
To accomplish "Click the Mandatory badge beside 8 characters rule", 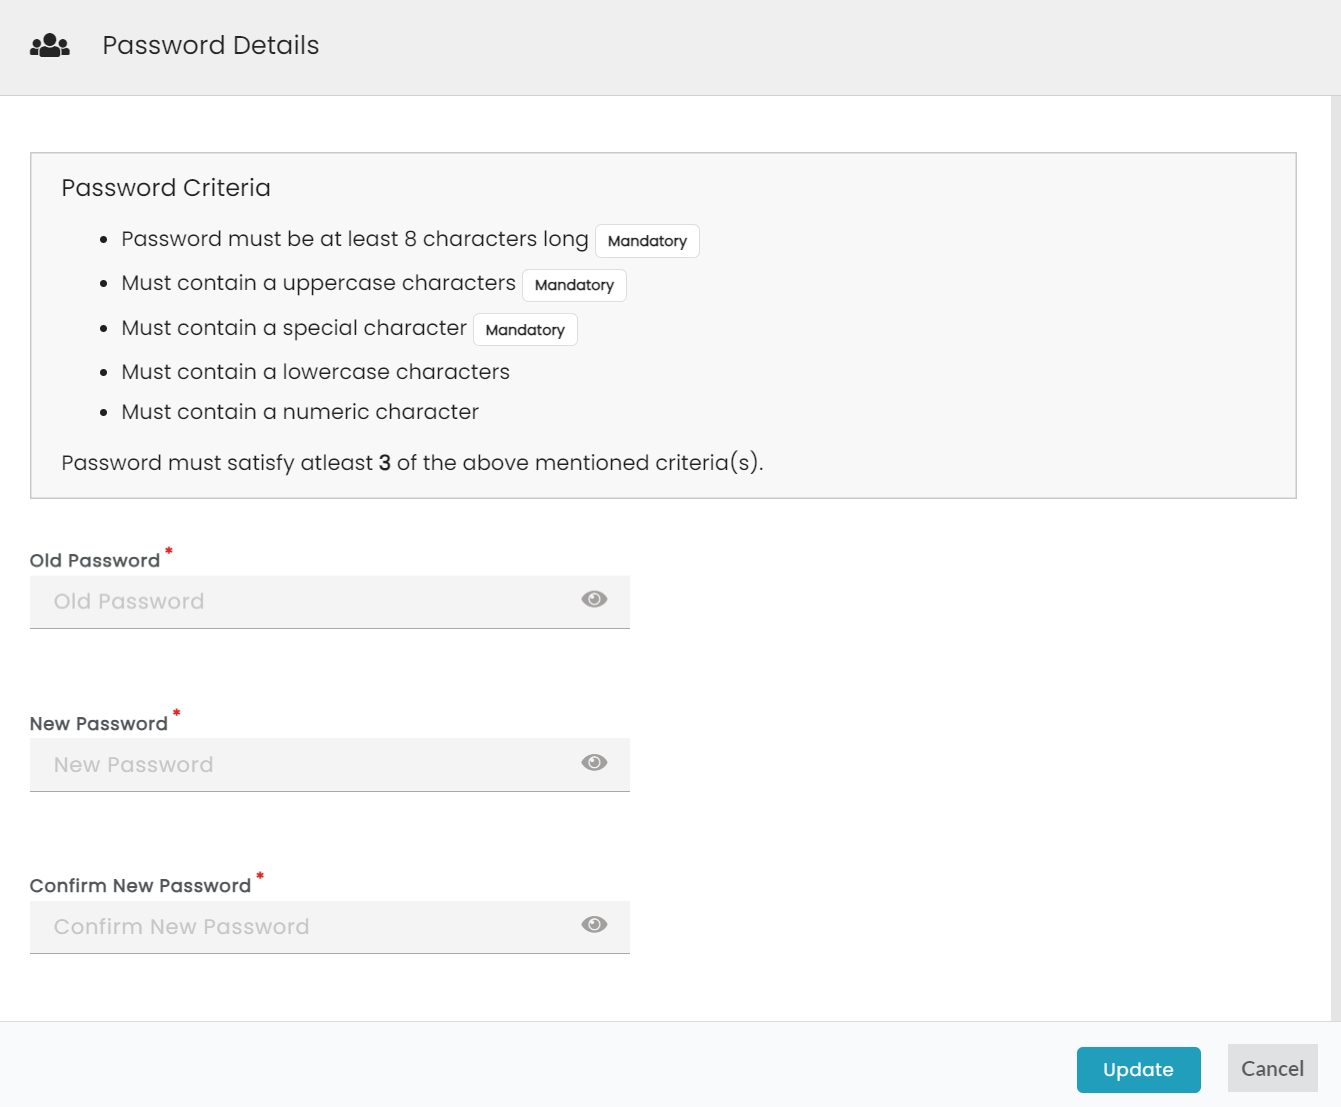I will click(647, 241).
